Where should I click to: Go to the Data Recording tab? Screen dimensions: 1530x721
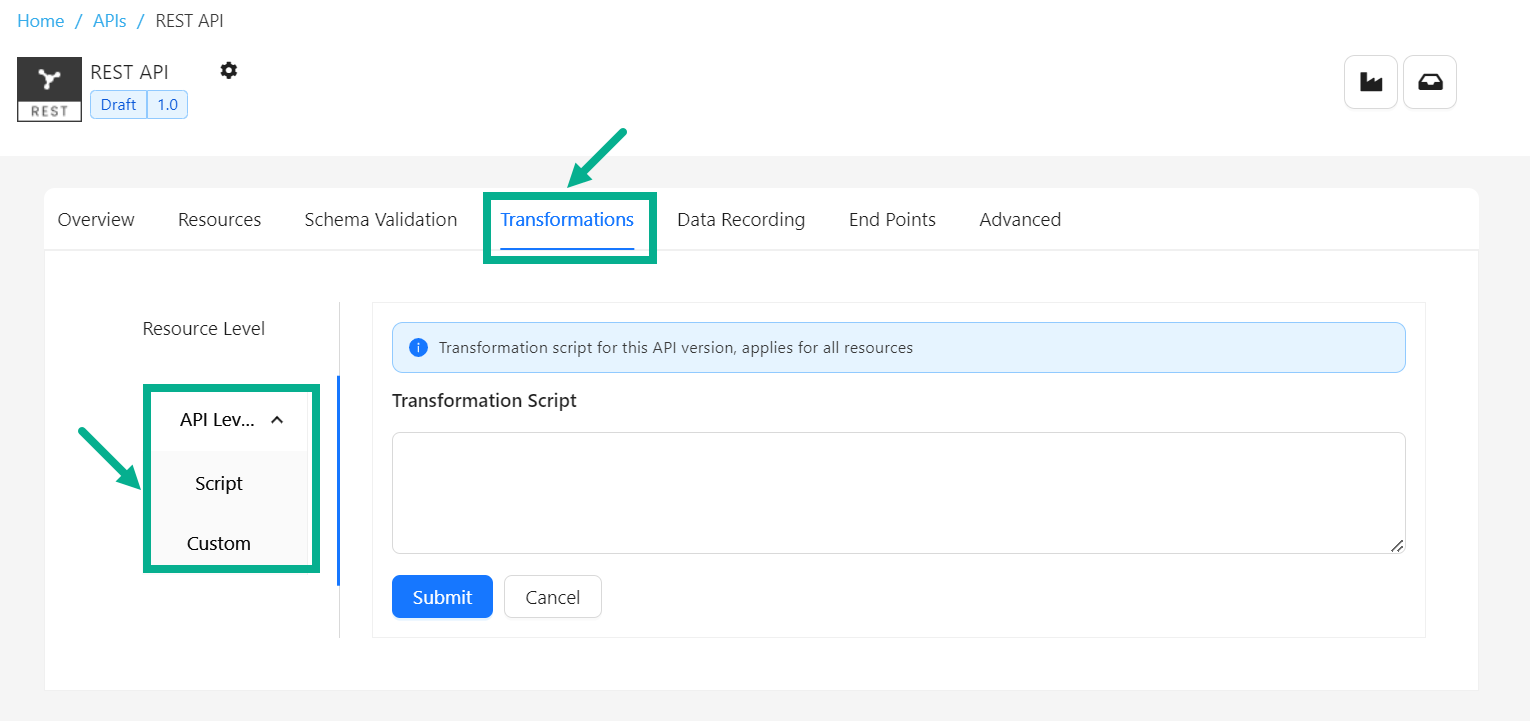tap(740, 220)
